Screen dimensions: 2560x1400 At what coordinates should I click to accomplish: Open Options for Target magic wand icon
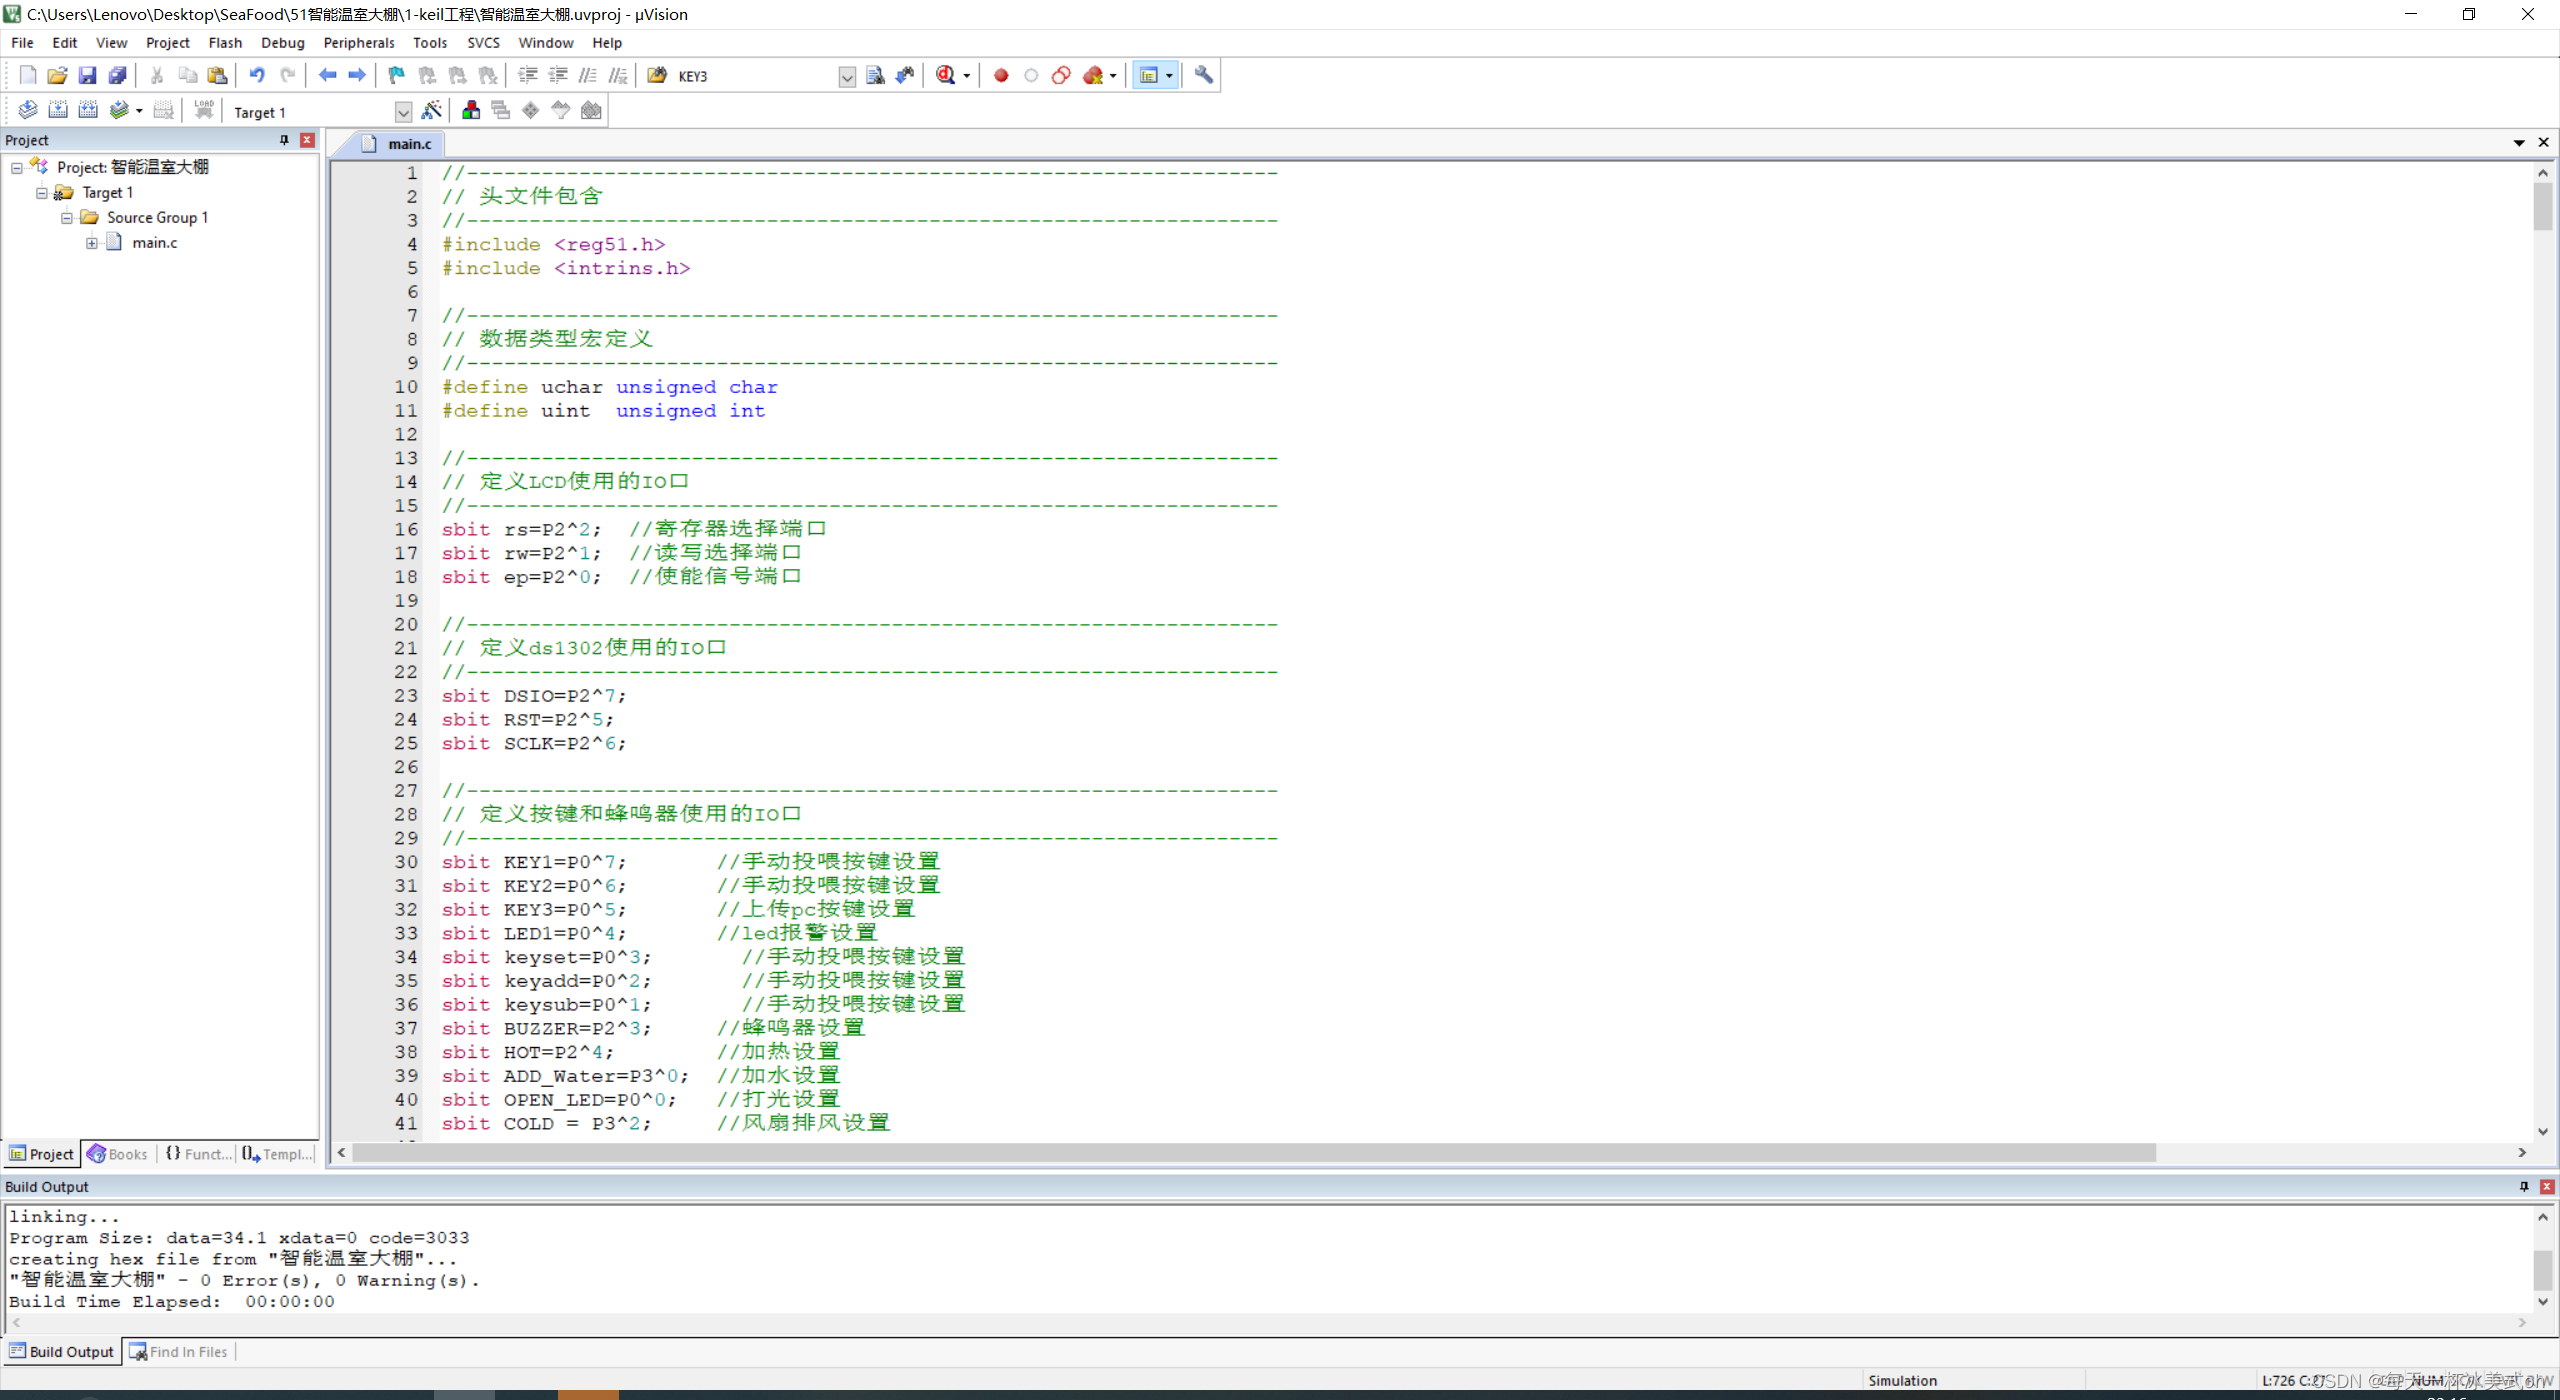coord(432,110)
